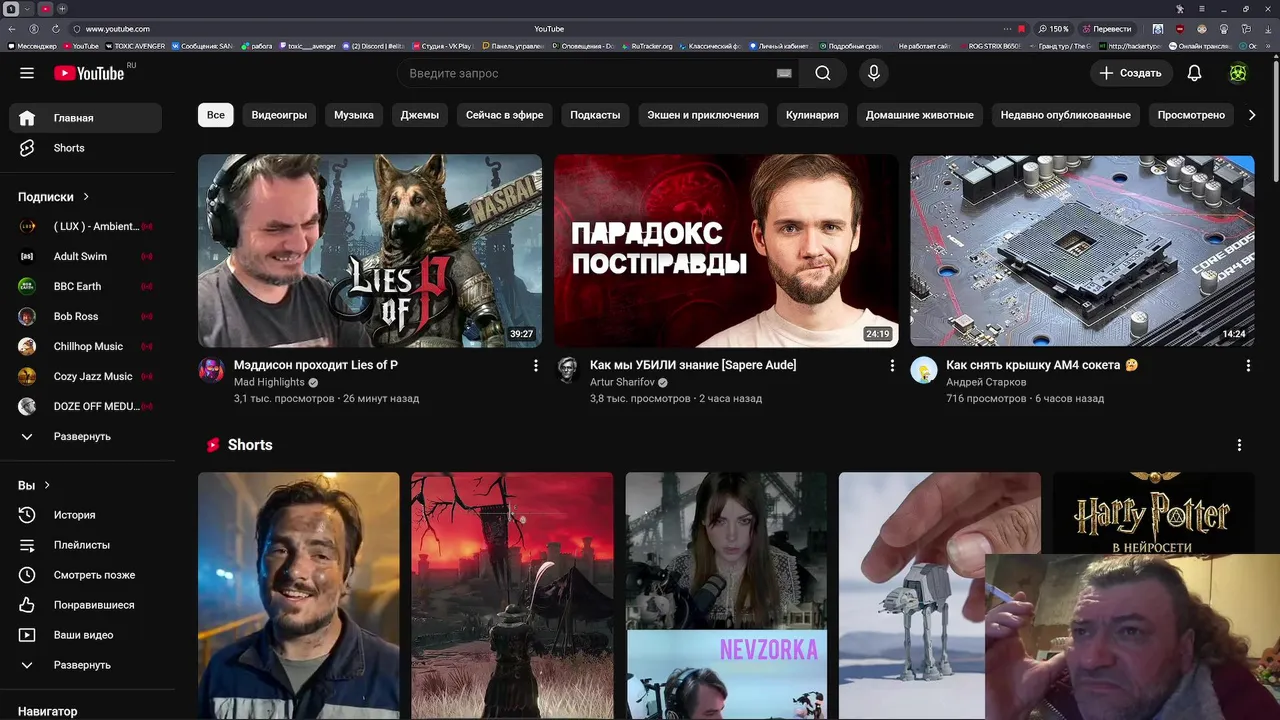Select the Экшен и приключения filter chip

click(x=703, y=115)
